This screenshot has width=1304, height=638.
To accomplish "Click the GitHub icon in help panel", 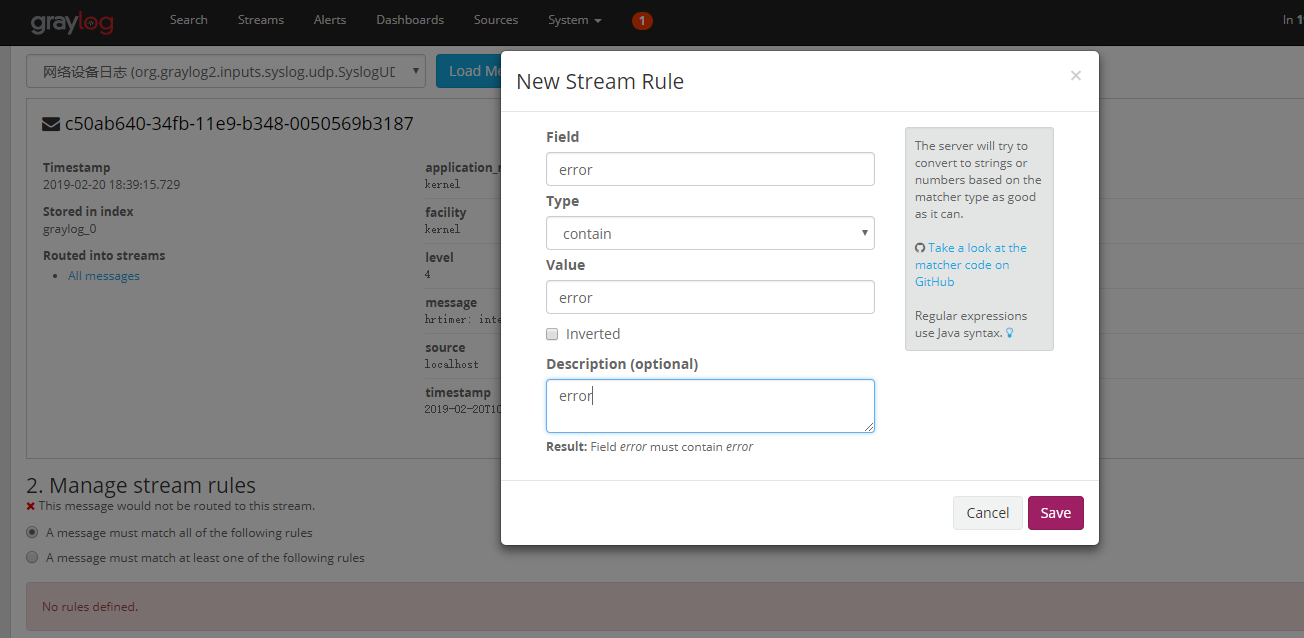I will (920, 248).
